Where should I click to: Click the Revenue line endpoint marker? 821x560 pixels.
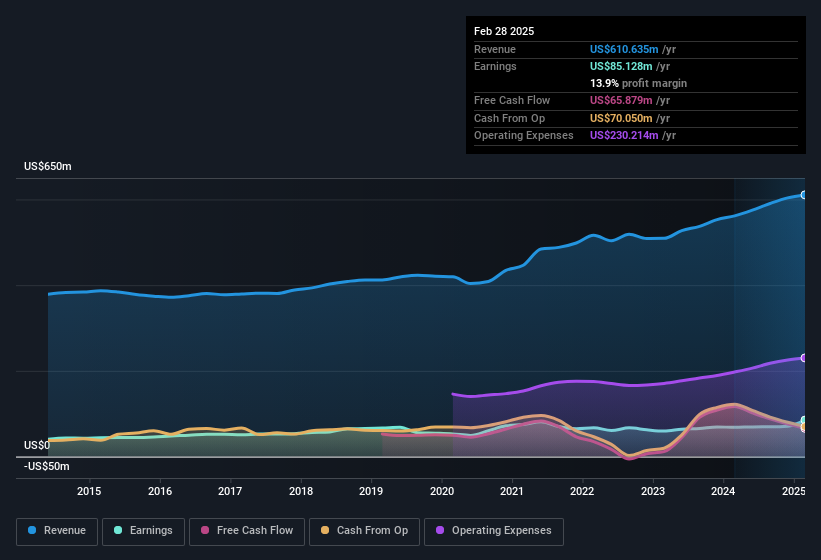804,195
